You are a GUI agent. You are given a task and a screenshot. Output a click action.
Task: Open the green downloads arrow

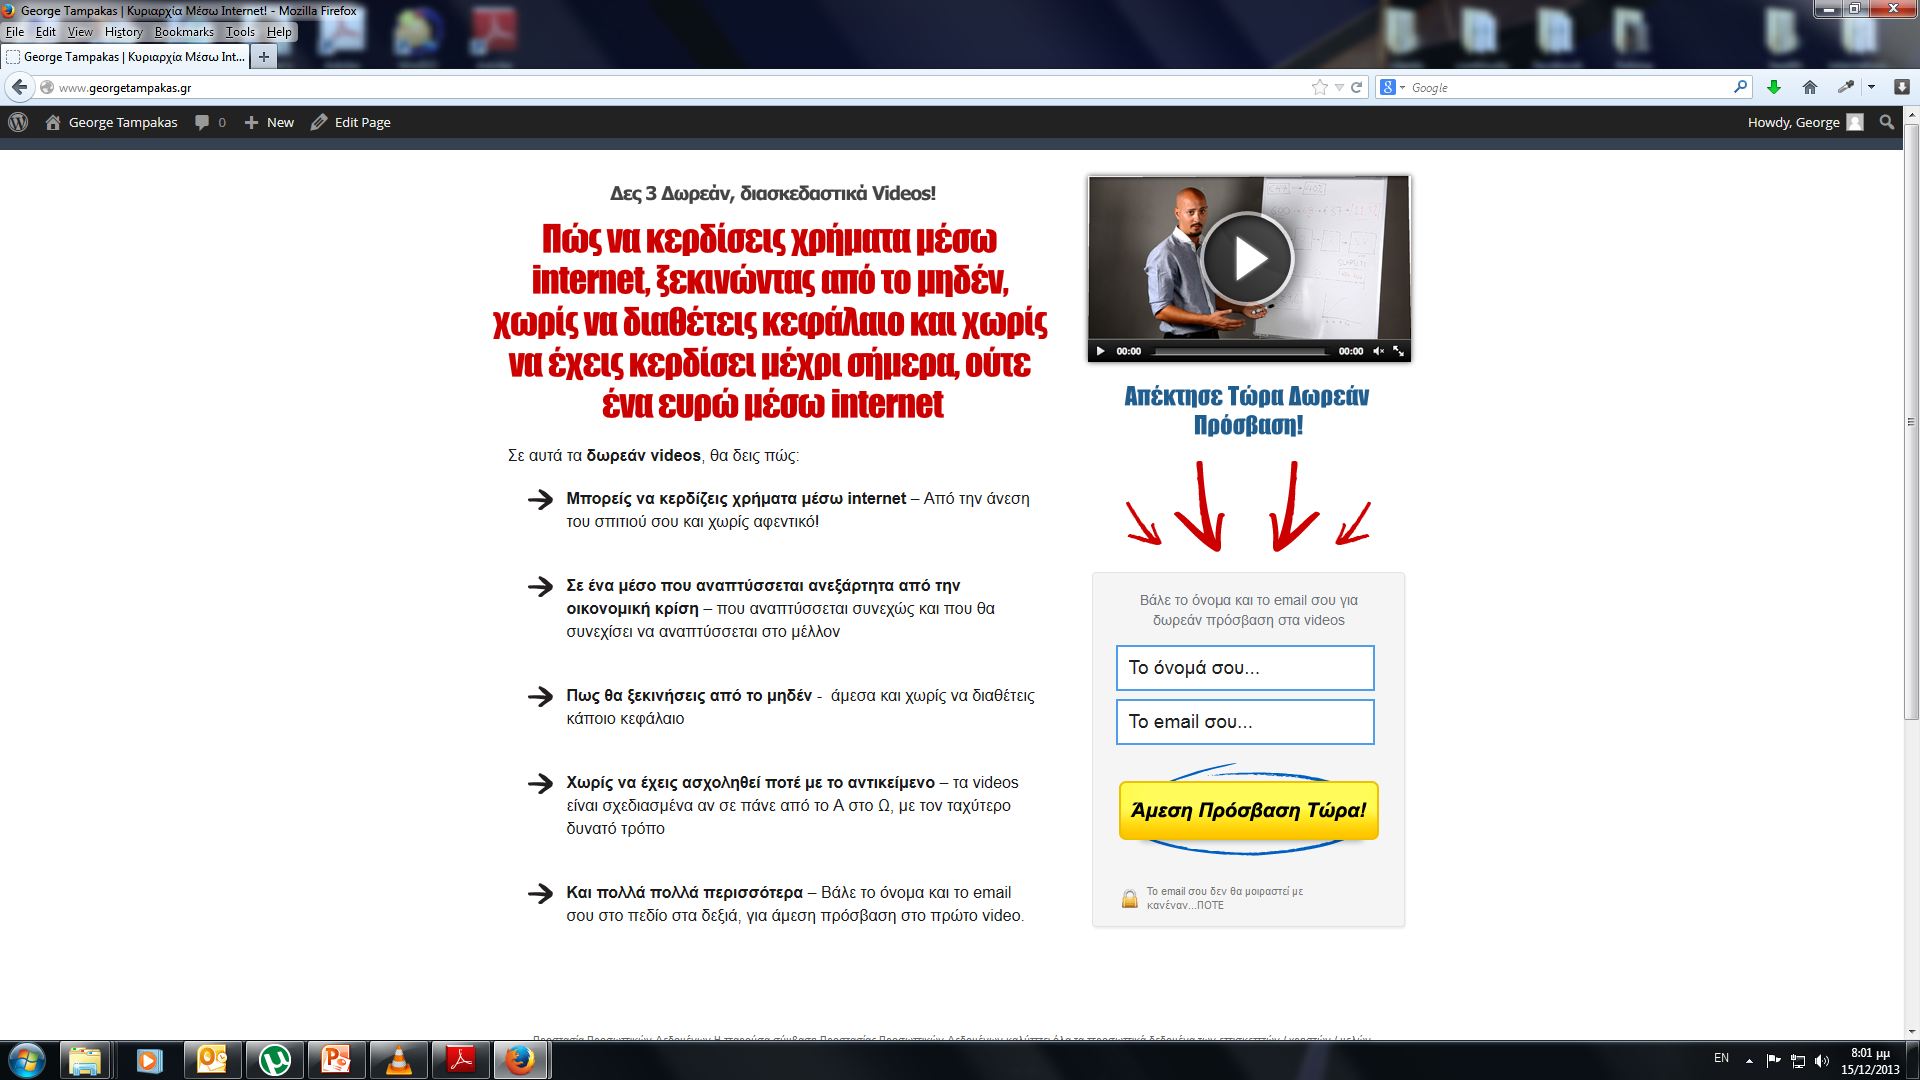(1774, 87)
